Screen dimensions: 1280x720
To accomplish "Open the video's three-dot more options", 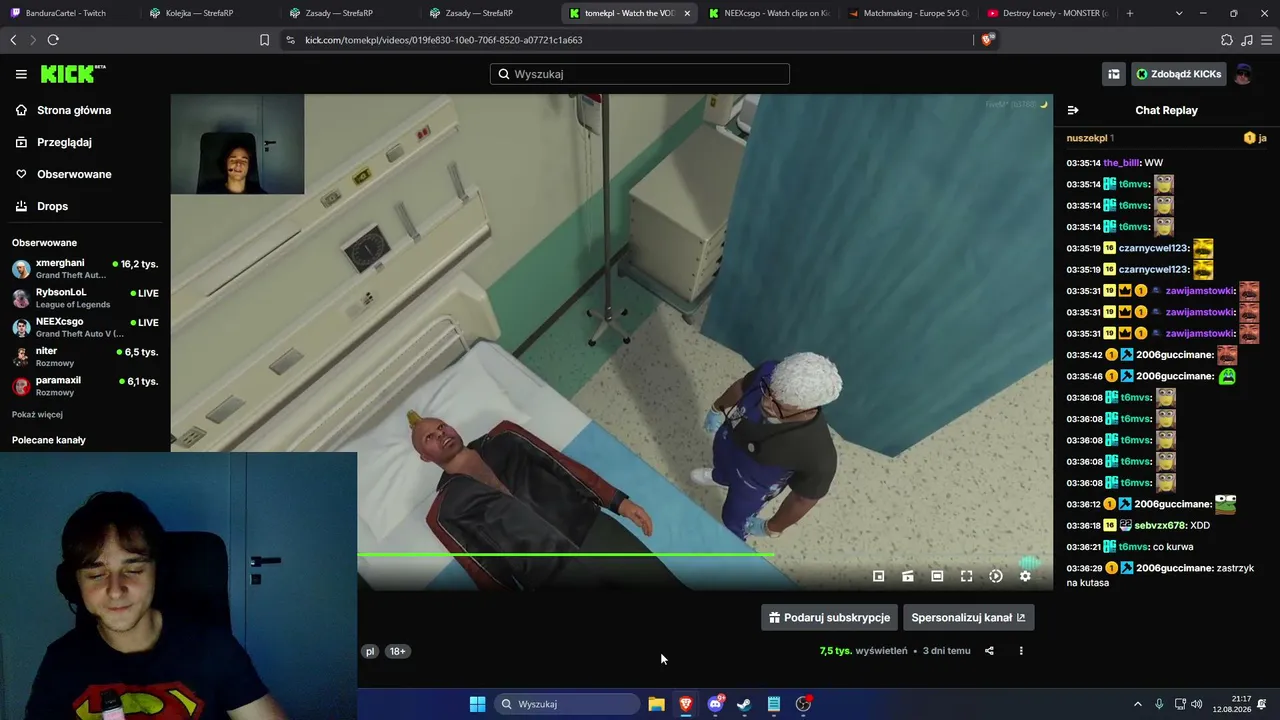I will pyautogui.click(x=1021, y=651).
